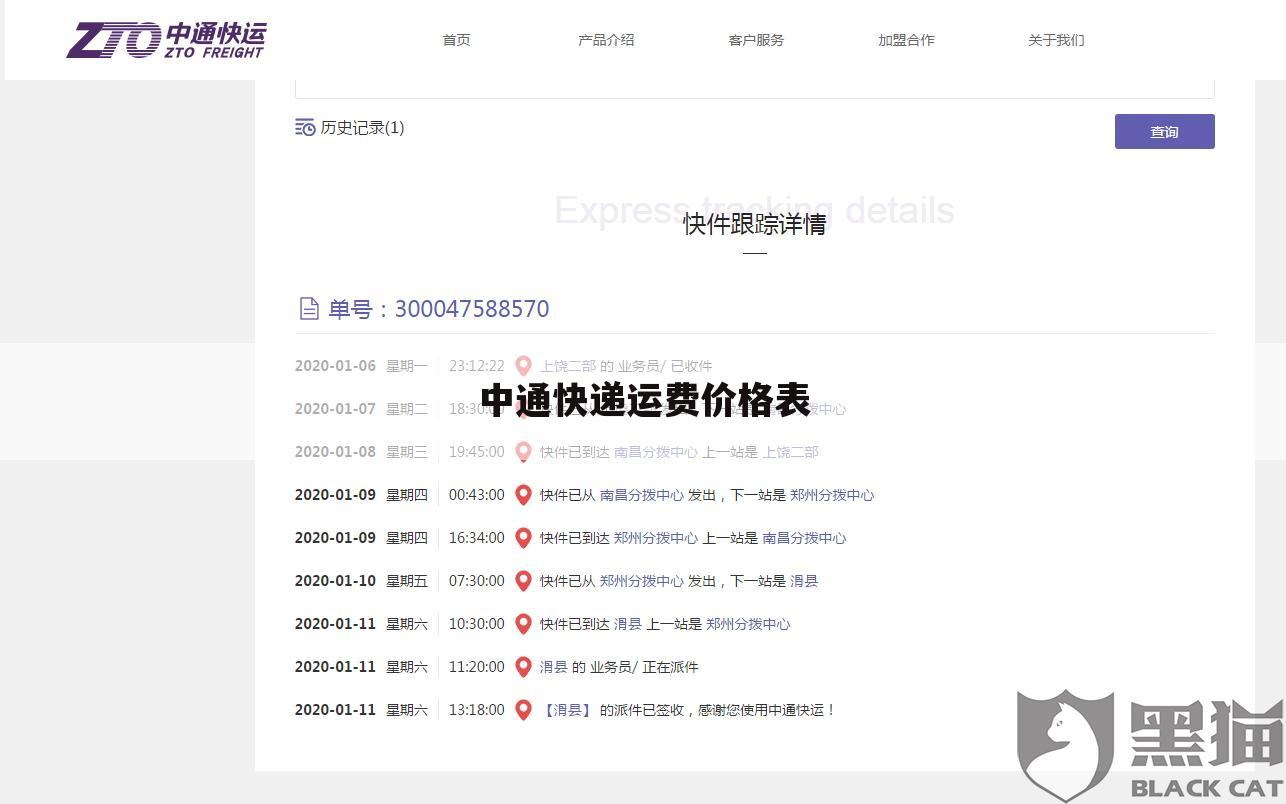Go to 首页 from the top navigation
1286x804 pixels.
click(x=456, y=40)
